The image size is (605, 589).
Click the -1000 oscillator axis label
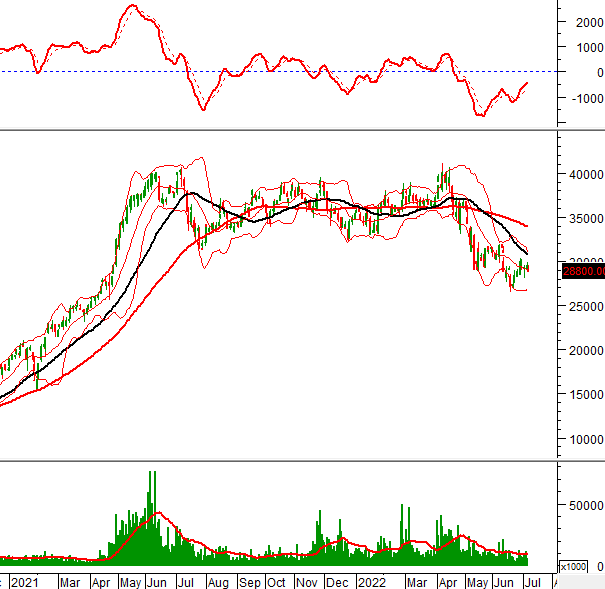[x=584, y=98]
